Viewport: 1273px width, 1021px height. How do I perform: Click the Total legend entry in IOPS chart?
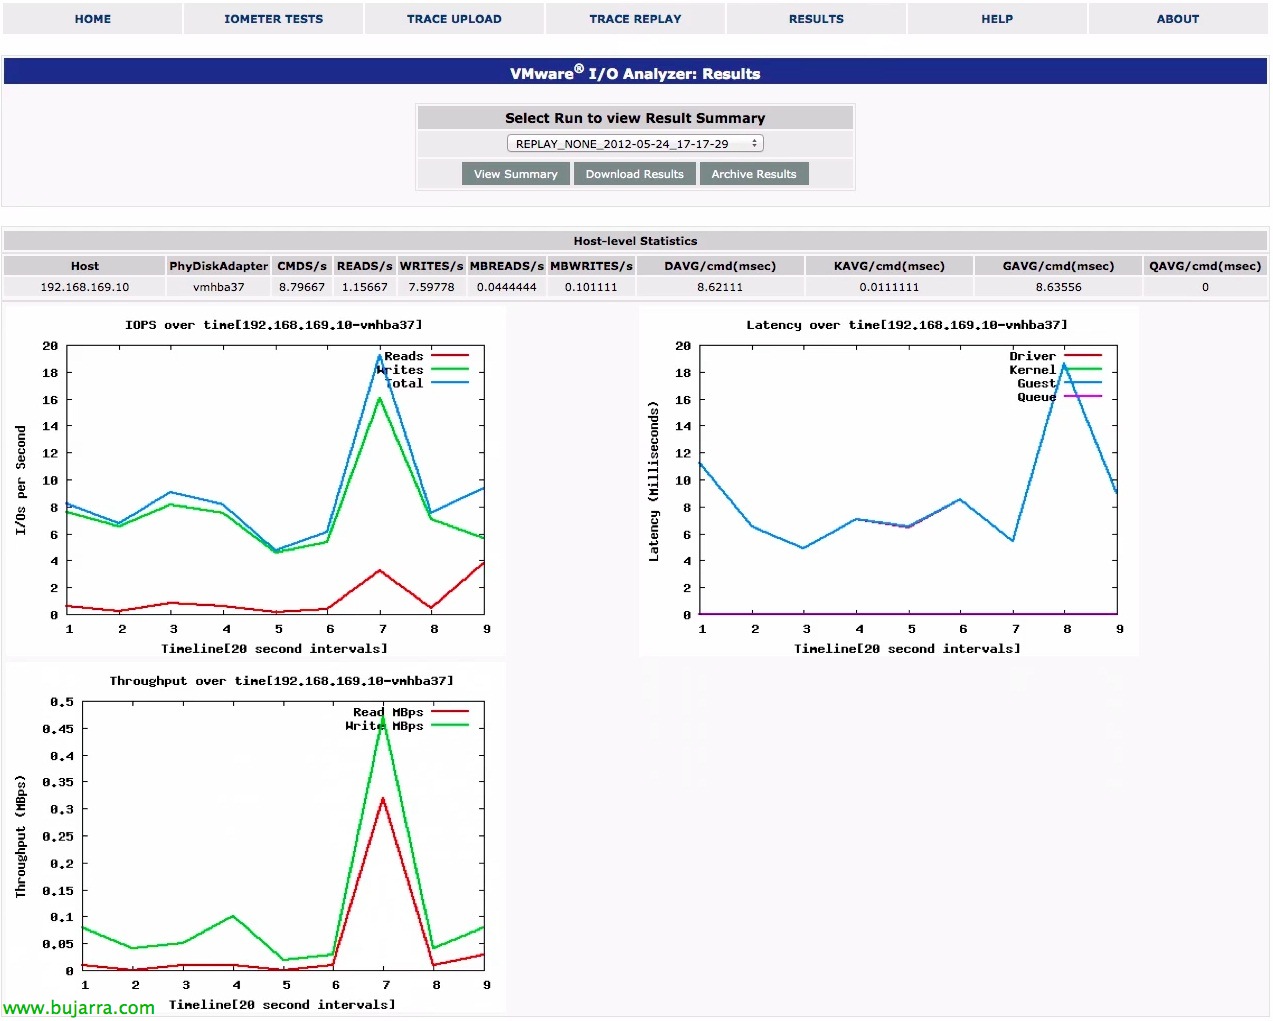426,383
